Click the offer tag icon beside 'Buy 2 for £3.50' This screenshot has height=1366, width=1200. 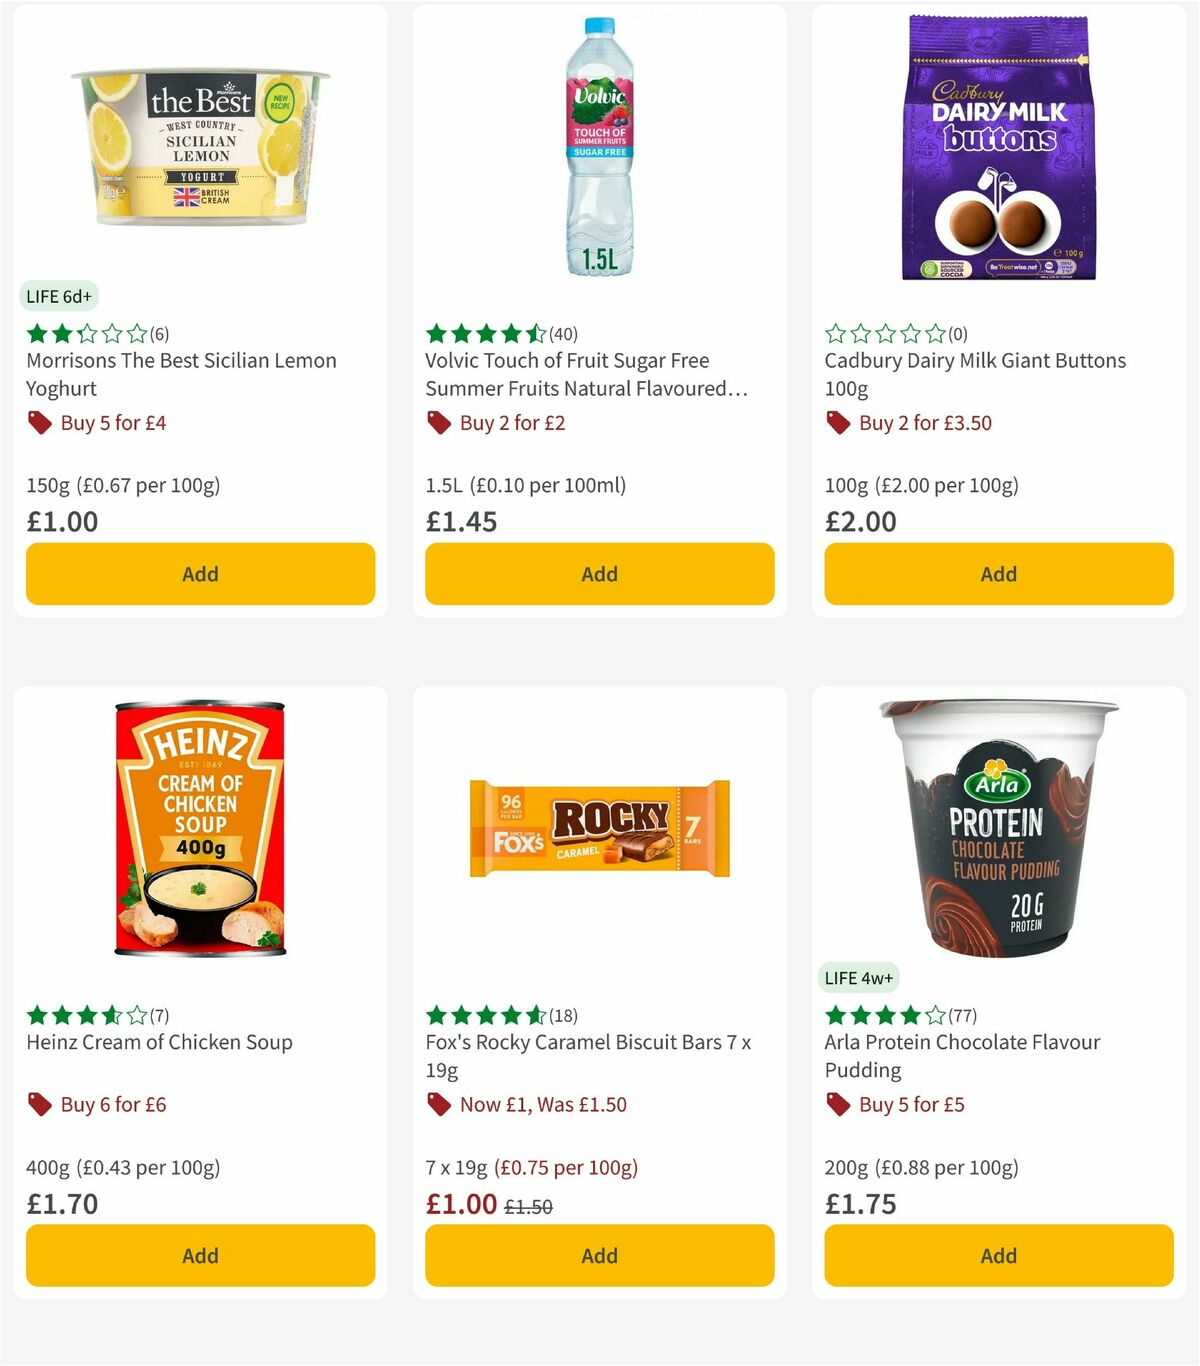pos(837,423)
